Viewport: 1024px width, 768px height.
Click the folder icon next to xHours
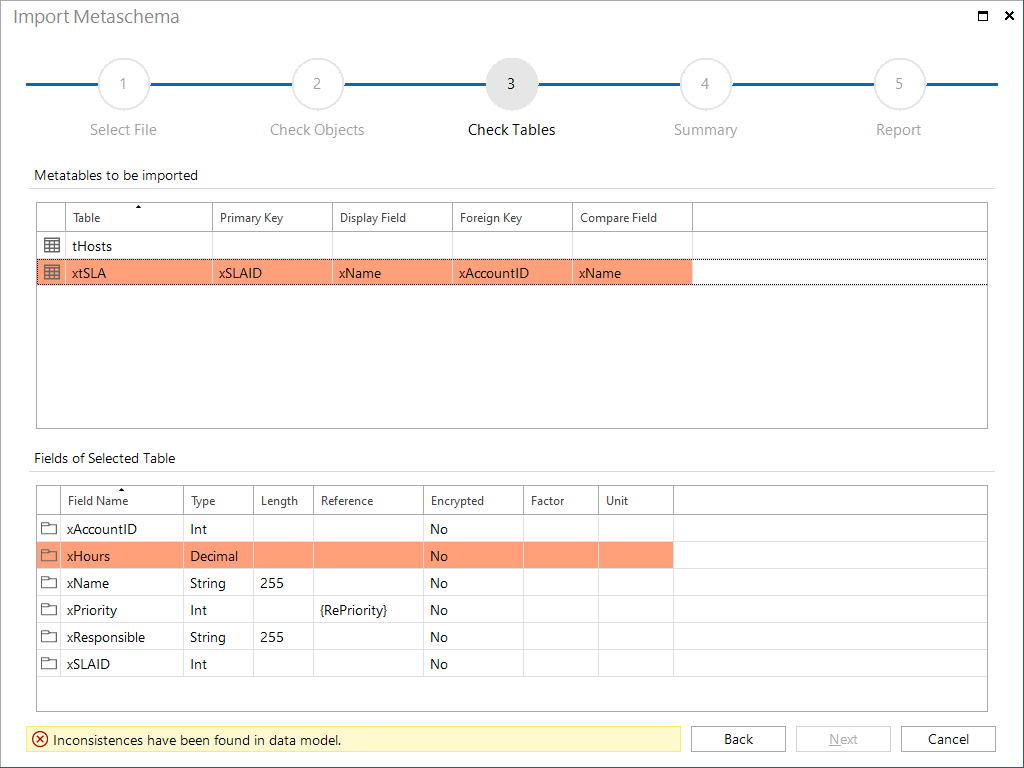(x=49, y=555)
